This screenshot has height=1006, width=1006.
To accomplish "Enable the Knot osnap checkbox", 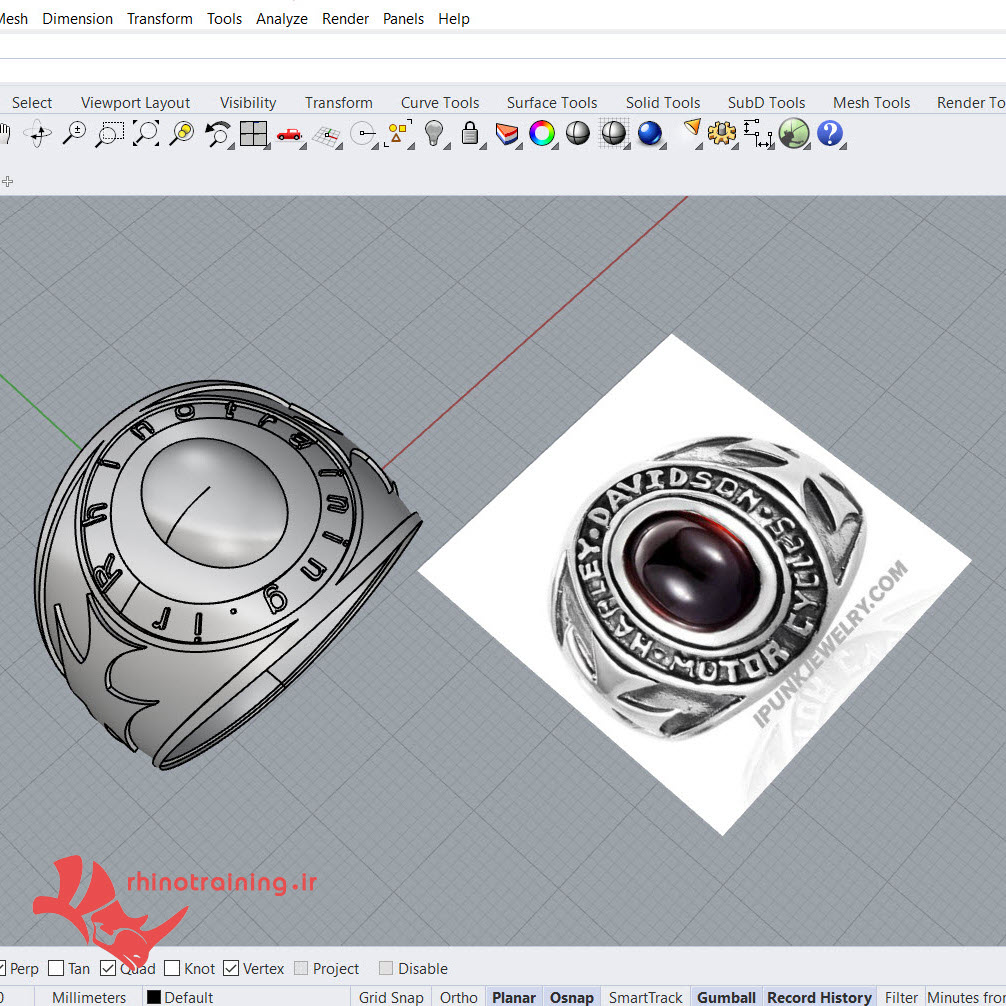I will pyautogui.click(x=173, y=968).
